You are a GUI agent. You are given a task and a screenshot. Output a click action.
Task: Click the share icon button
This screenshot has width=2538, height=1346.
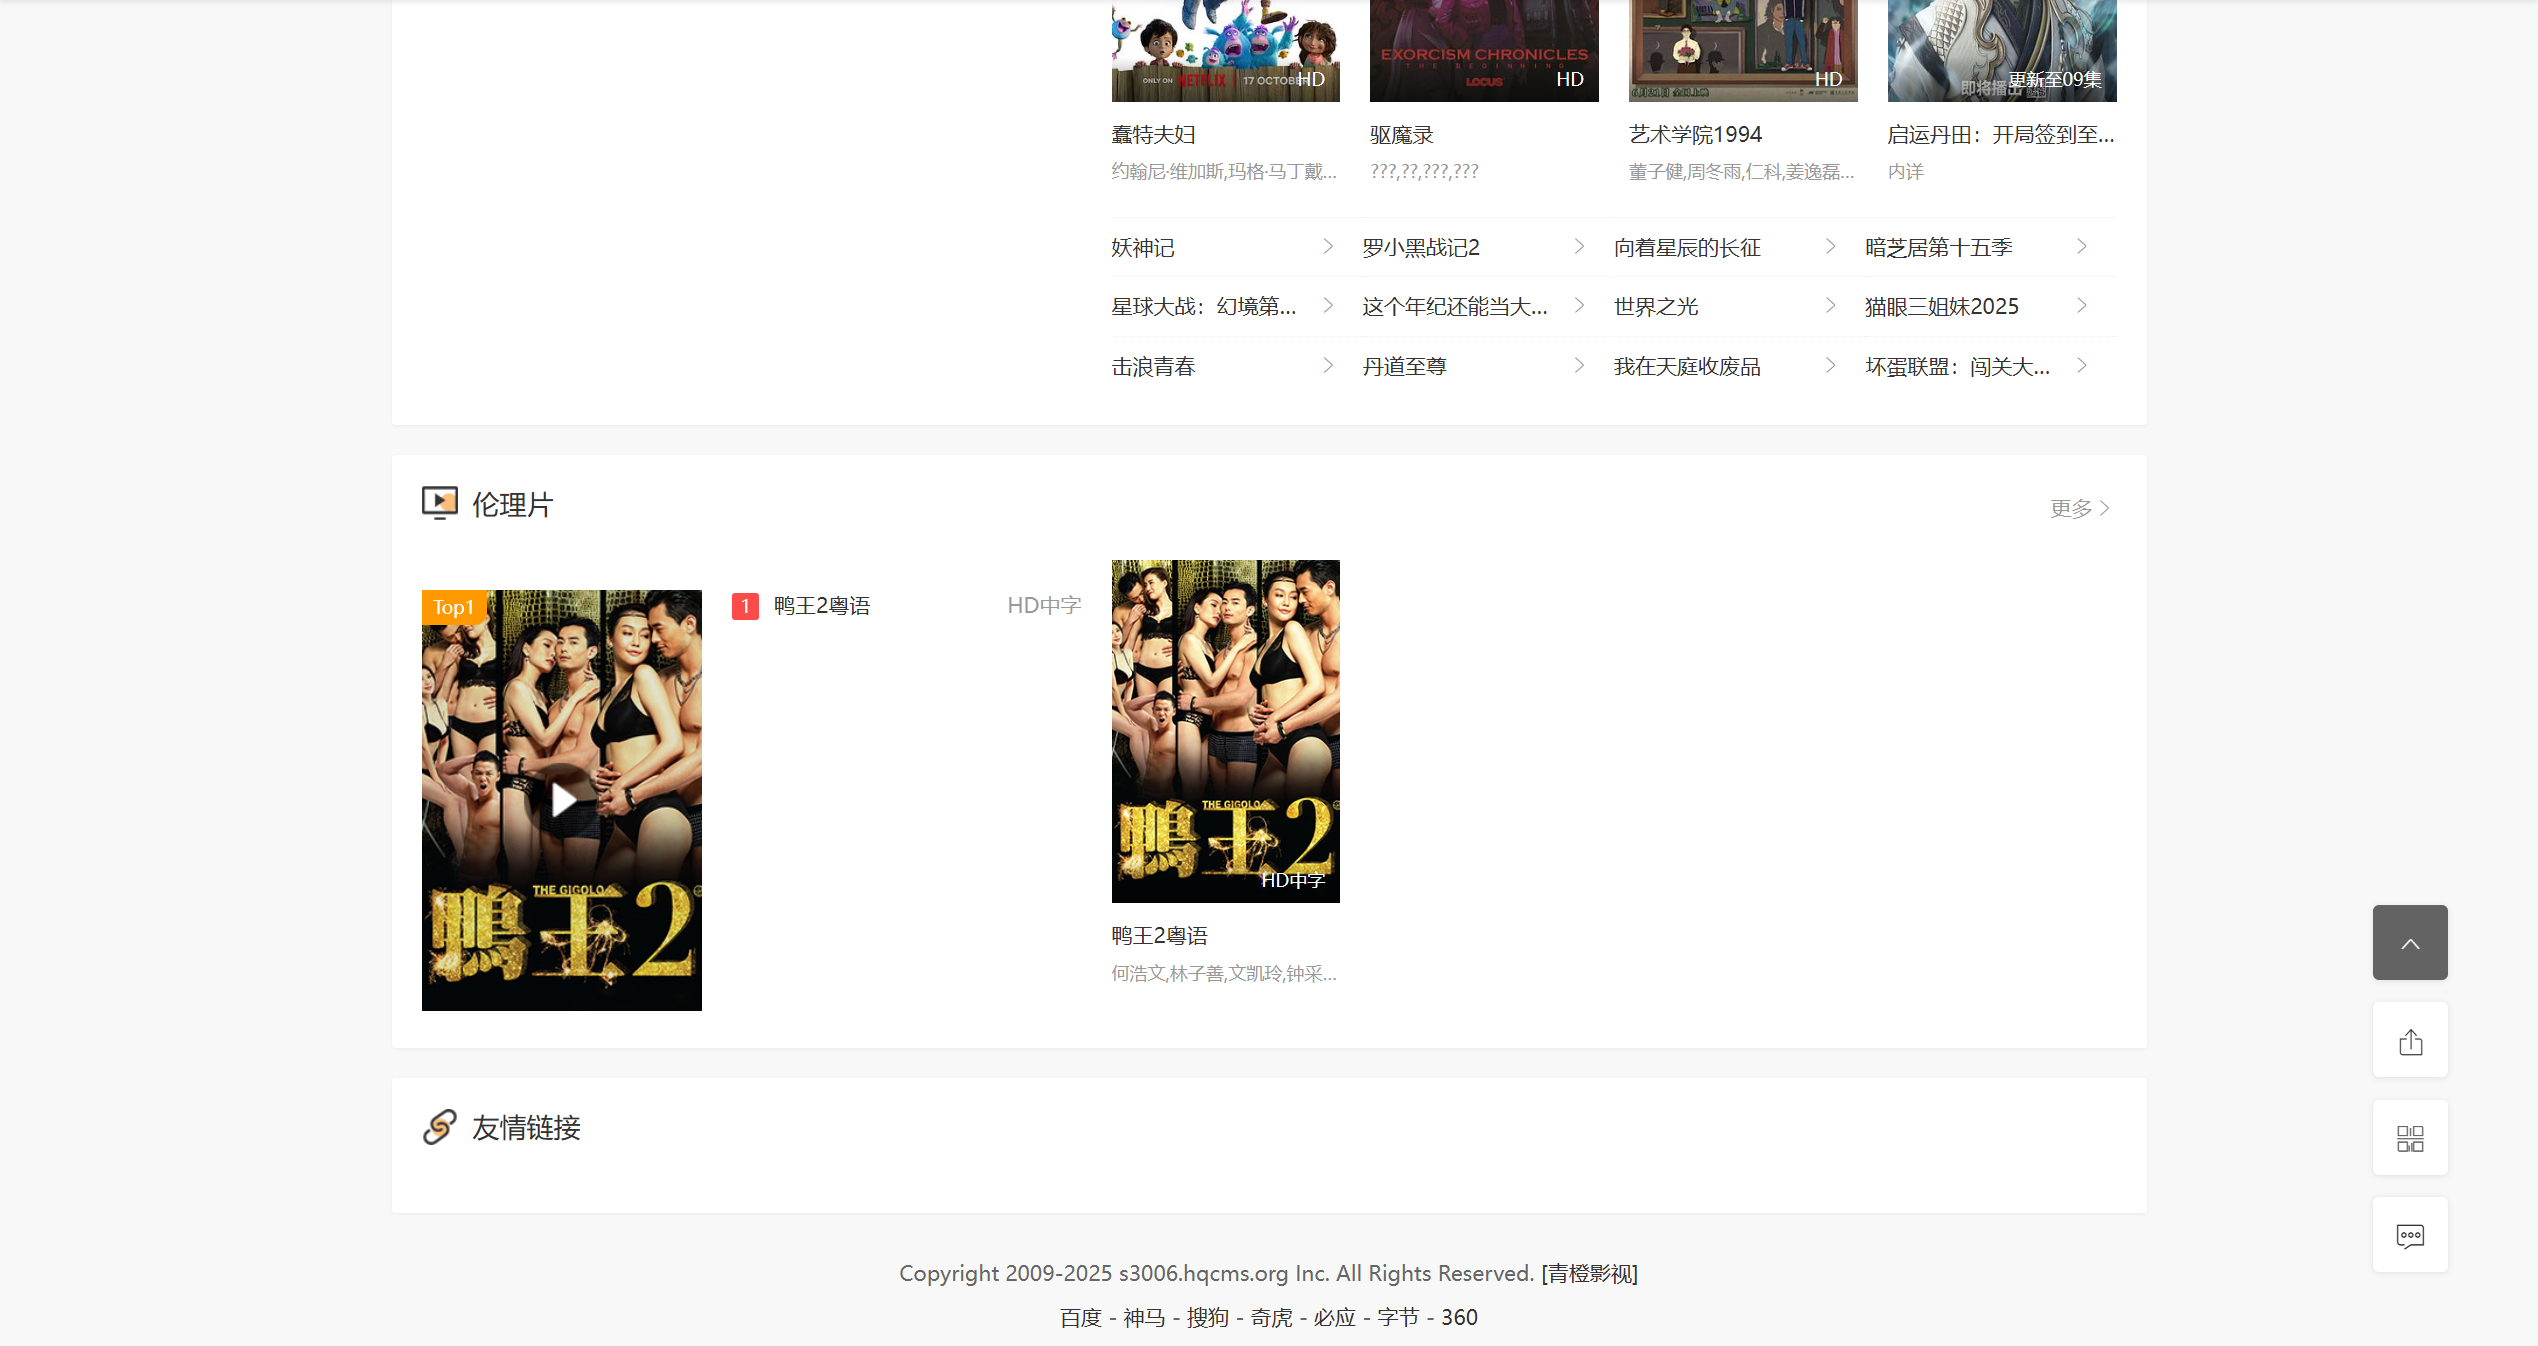point(2410,1041)
